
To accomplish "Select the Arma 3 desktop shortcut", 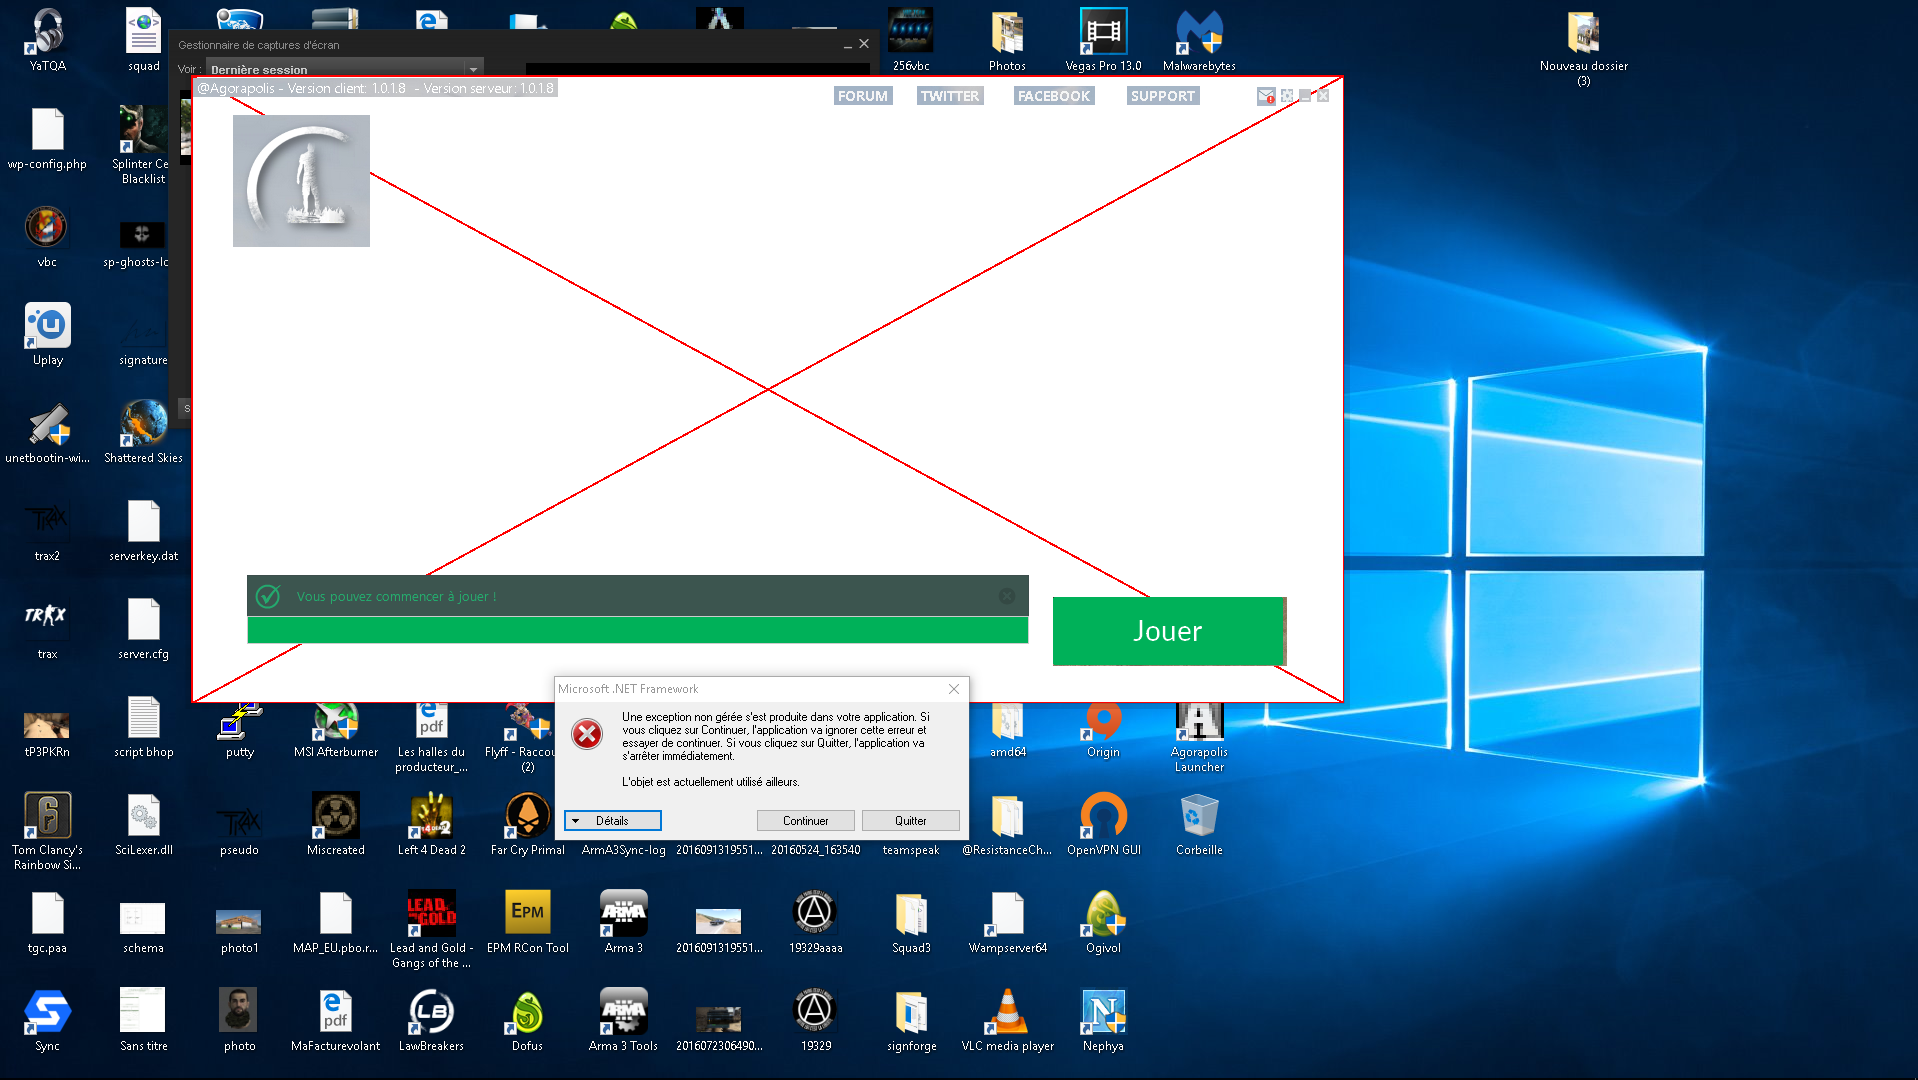I will [623, 923].
